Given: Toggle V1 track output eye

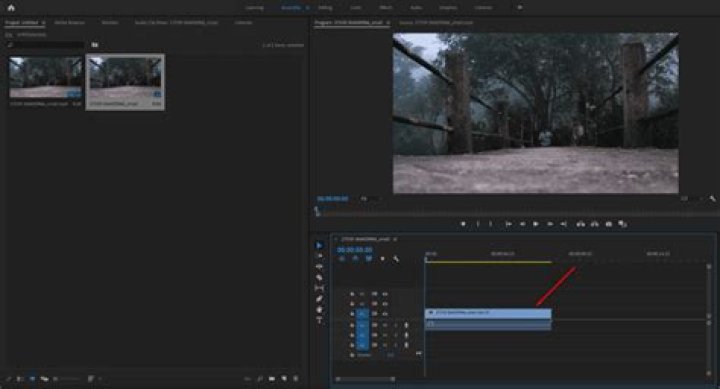Looking at the screenshot, I should 385,314.
